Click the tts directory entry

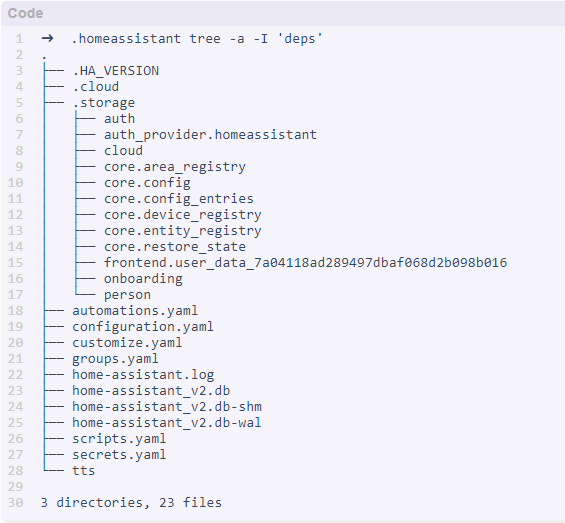(84, 471)
